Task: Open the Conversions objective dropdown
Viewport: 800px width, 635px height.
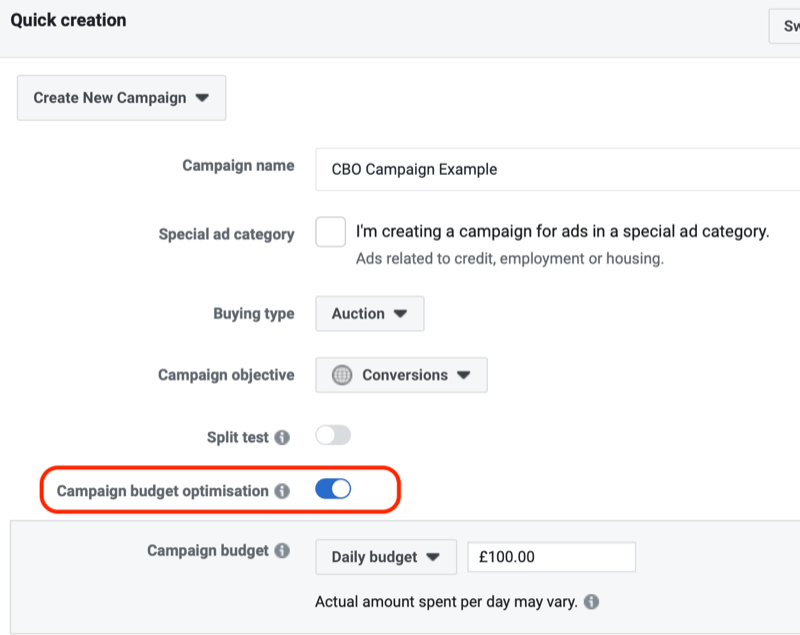Action: 402,375
